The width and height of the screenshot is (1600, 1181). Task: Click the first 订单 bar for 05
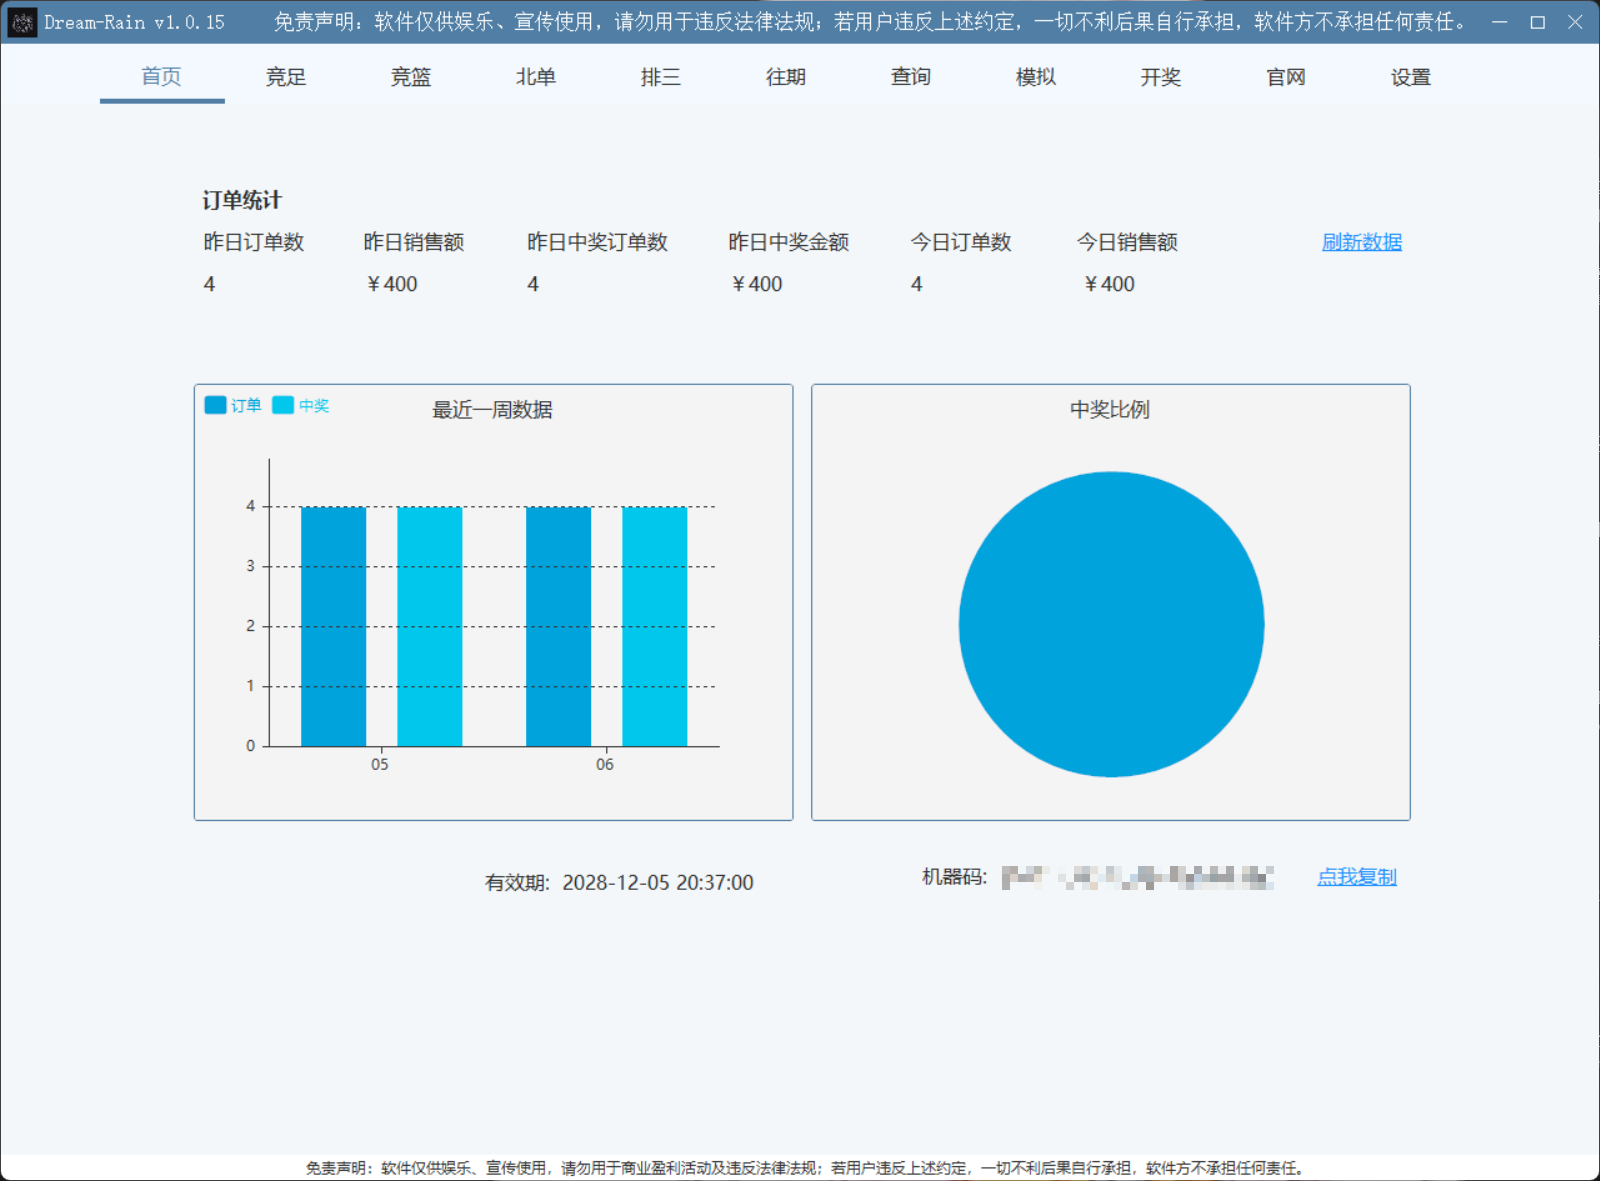coord(333,626)
